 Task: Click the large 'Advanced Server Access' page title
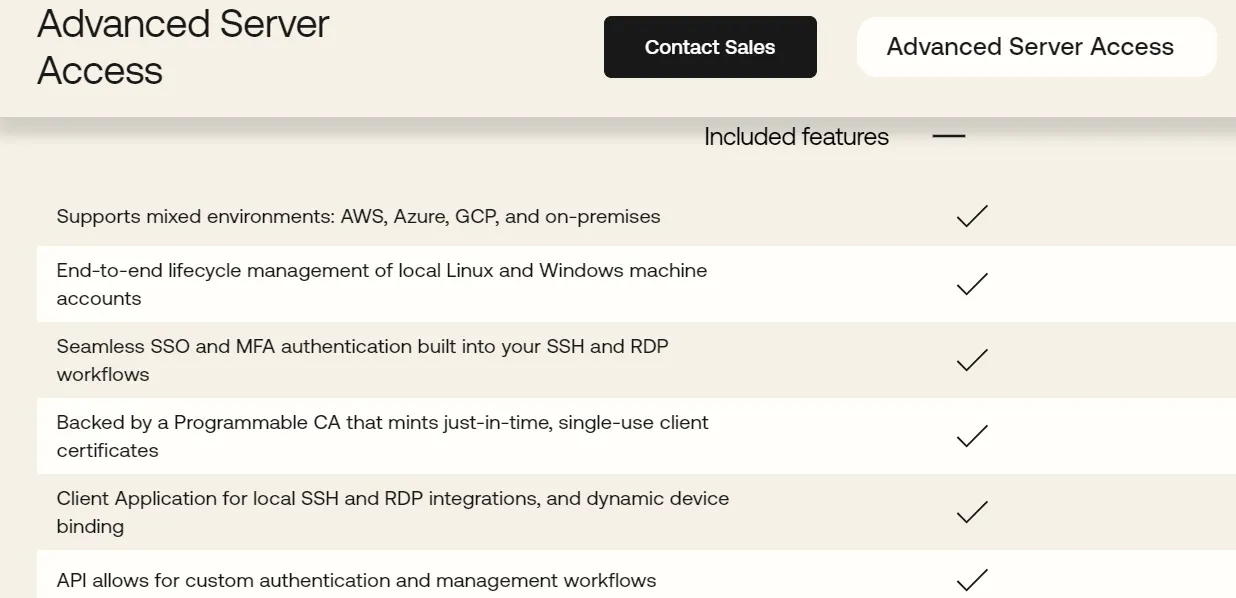[x=183, y=47]
